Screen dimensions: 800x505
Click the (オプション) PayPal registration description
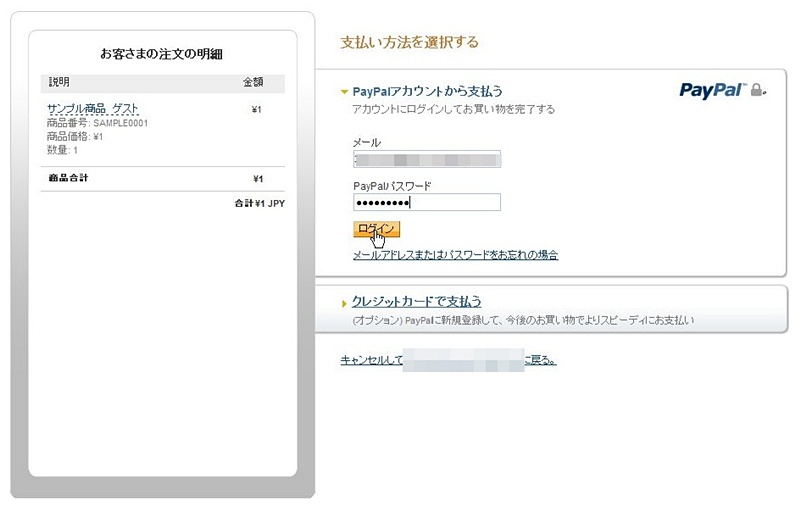click(523, 320)
